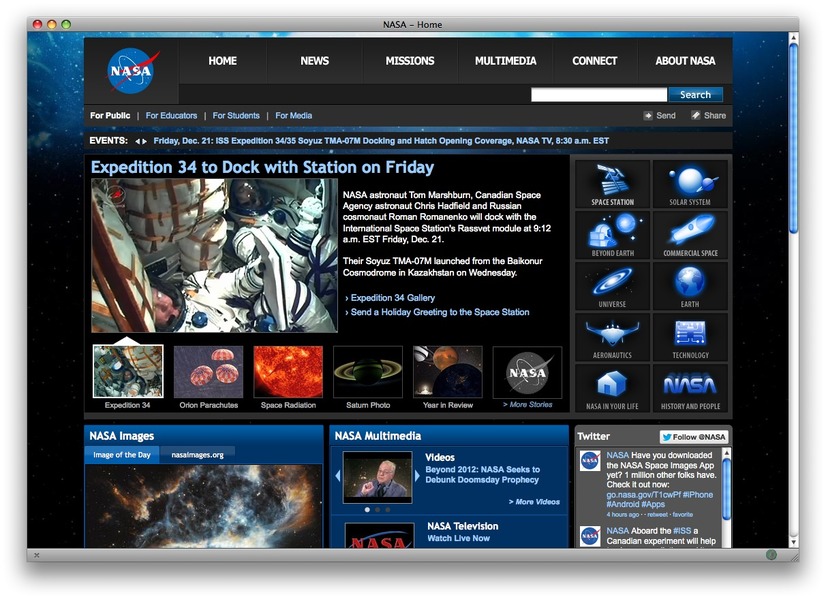Click the Expedition 34 headline
The width and height of the screenshot is (826, 599).
262,168
